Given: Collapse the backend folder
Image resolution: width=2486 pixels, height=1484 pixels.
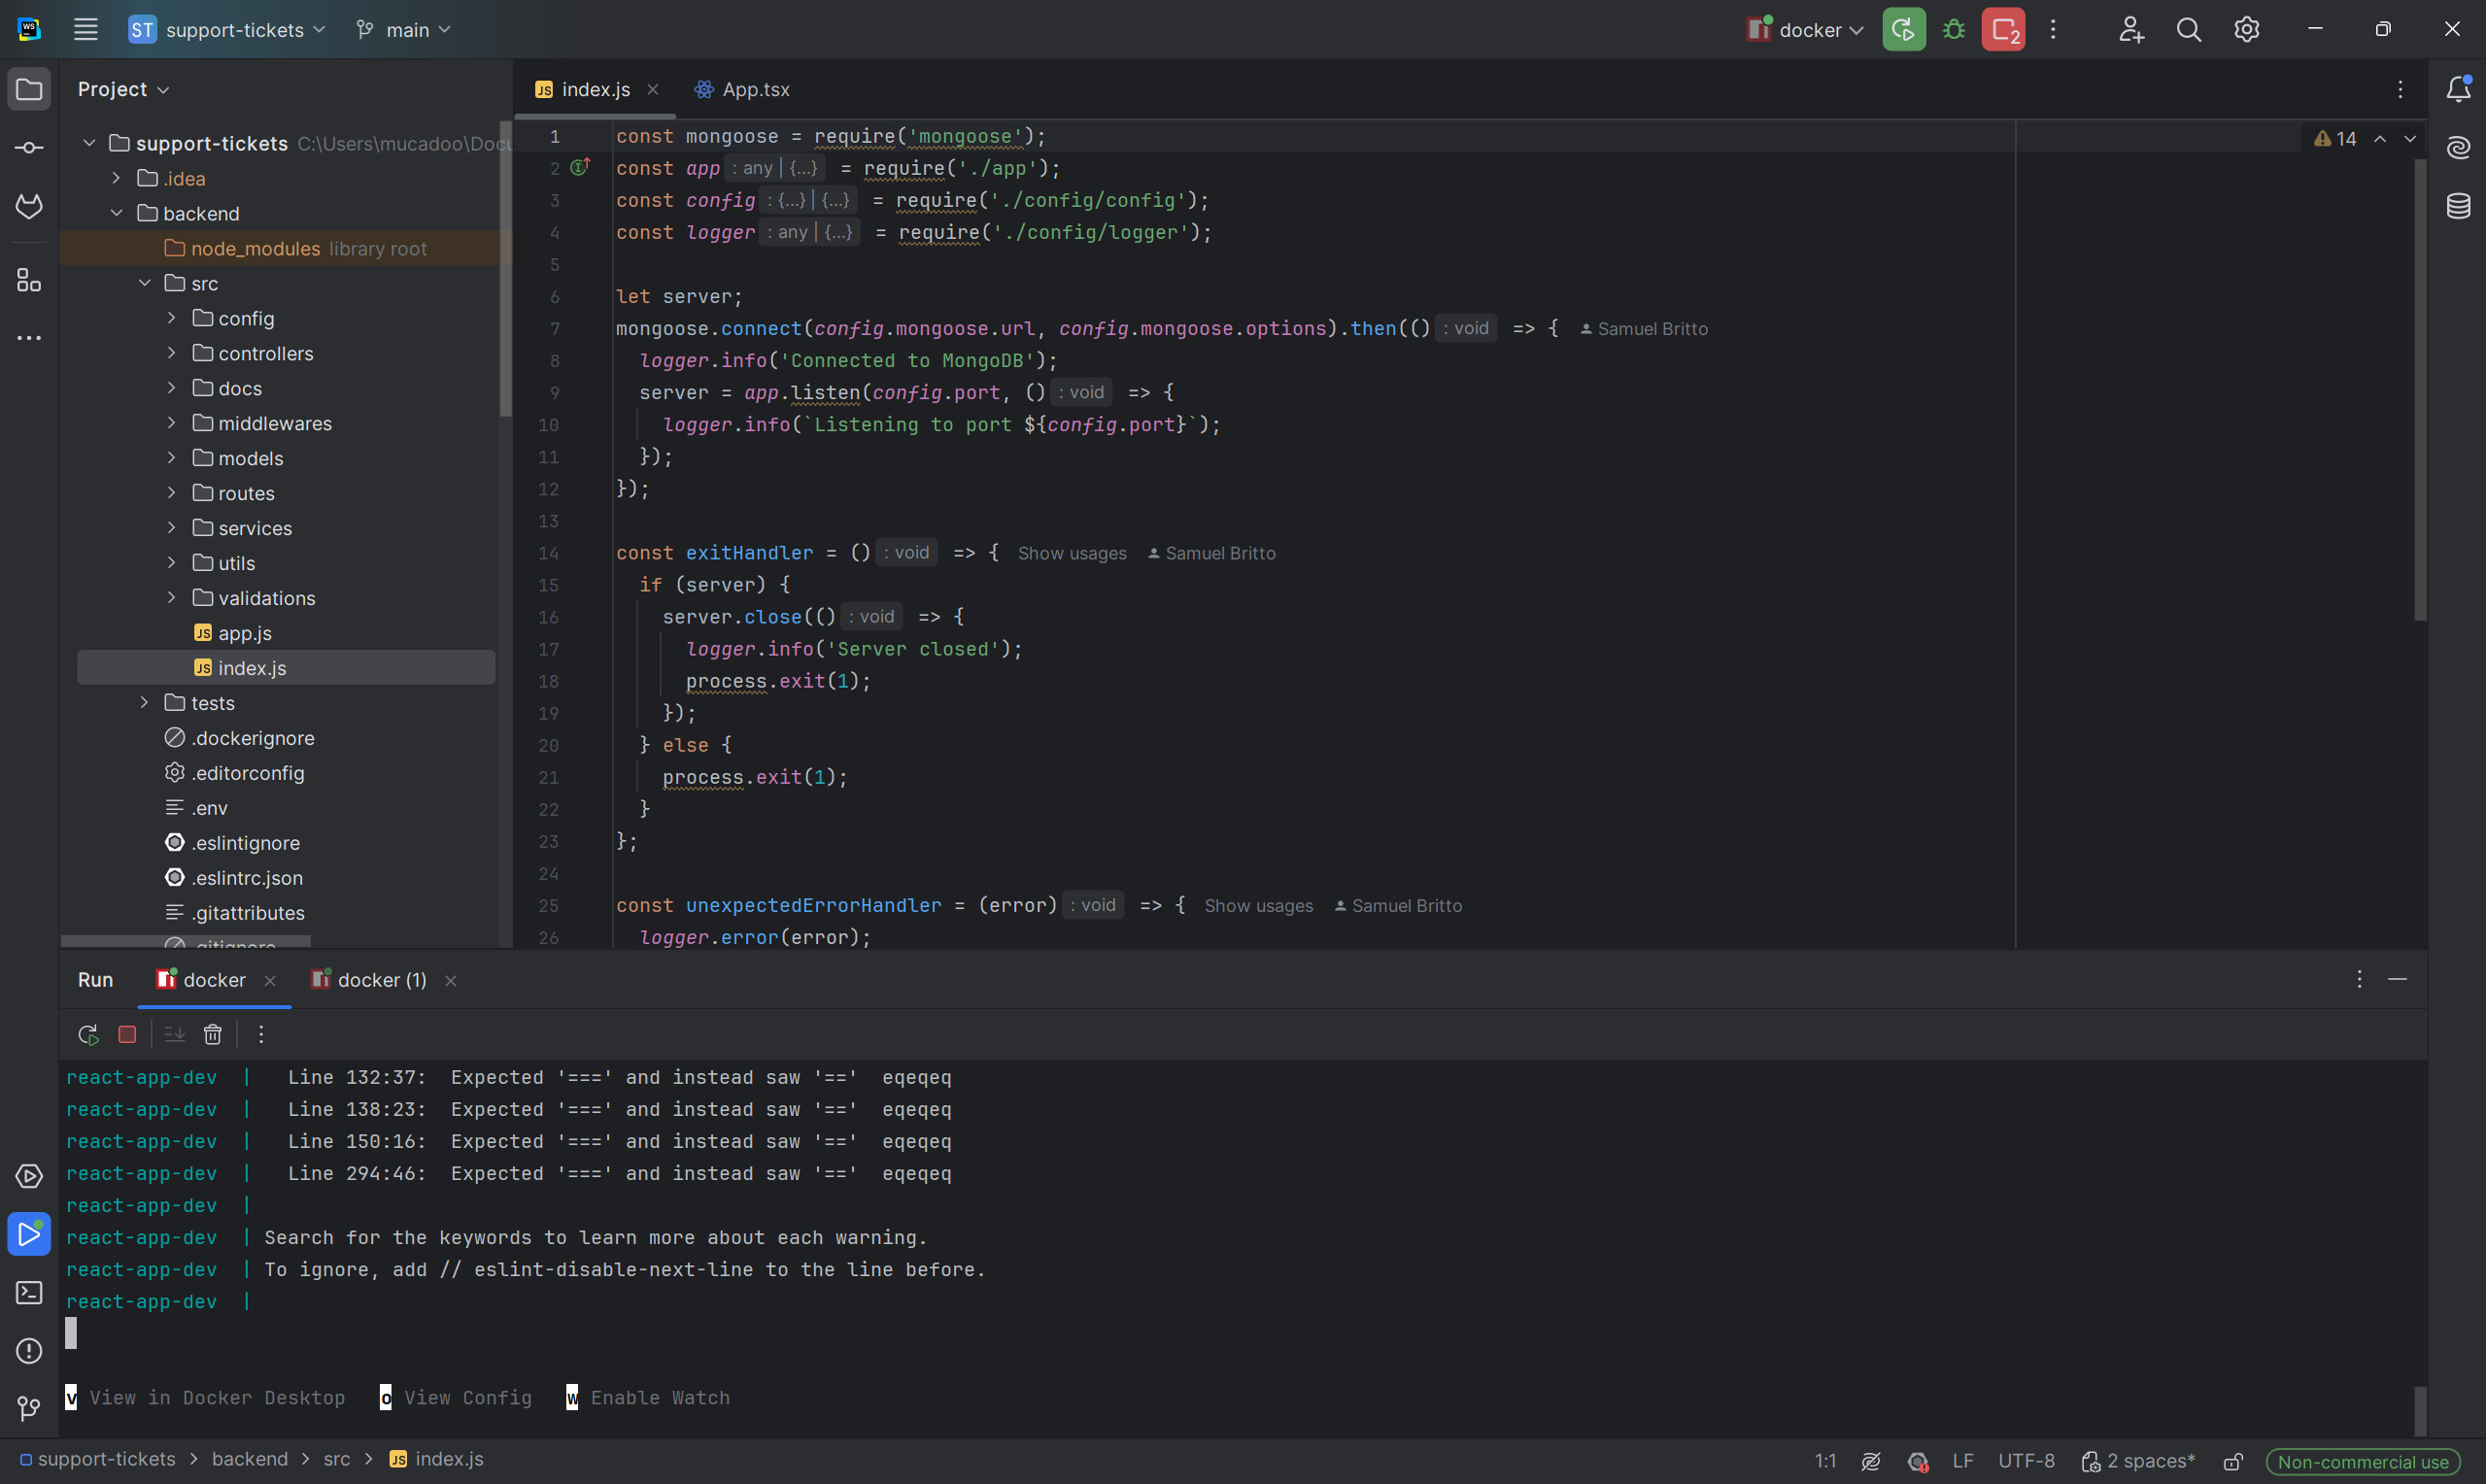Looking at the screenshot, I should pos(116,213).
